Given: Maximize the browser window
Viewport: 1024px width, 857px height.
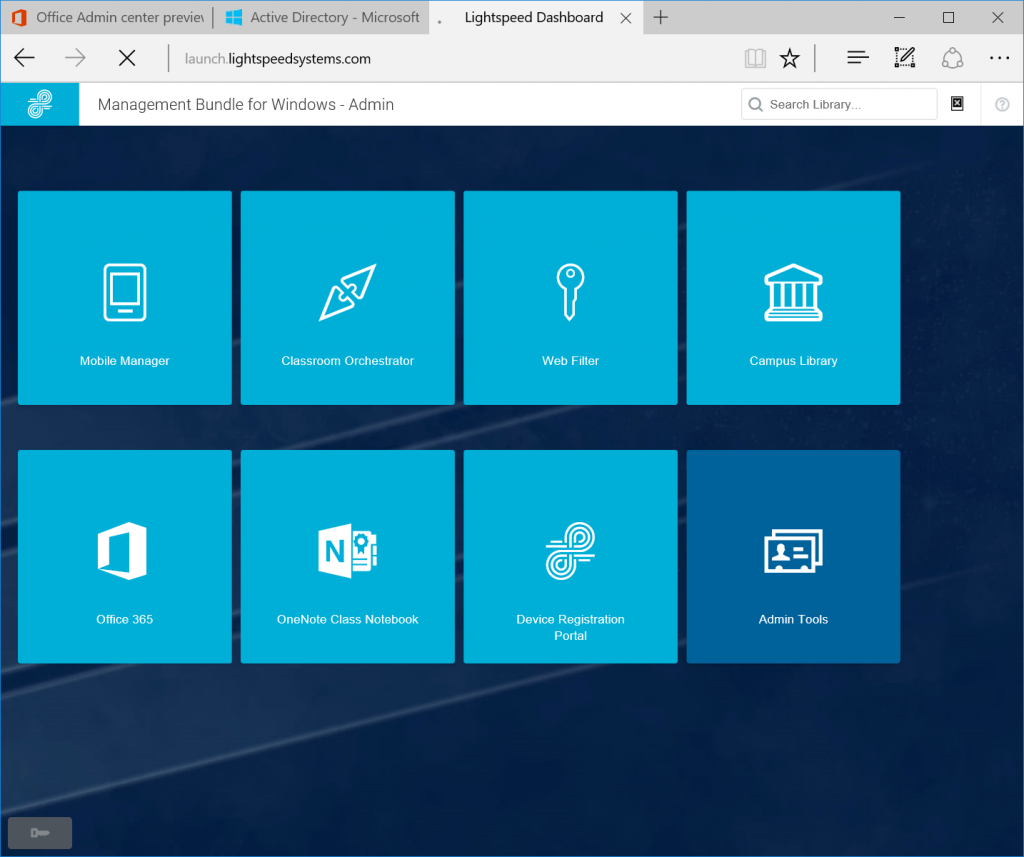Looking at the screenshot, I should (x=948, y=18).
